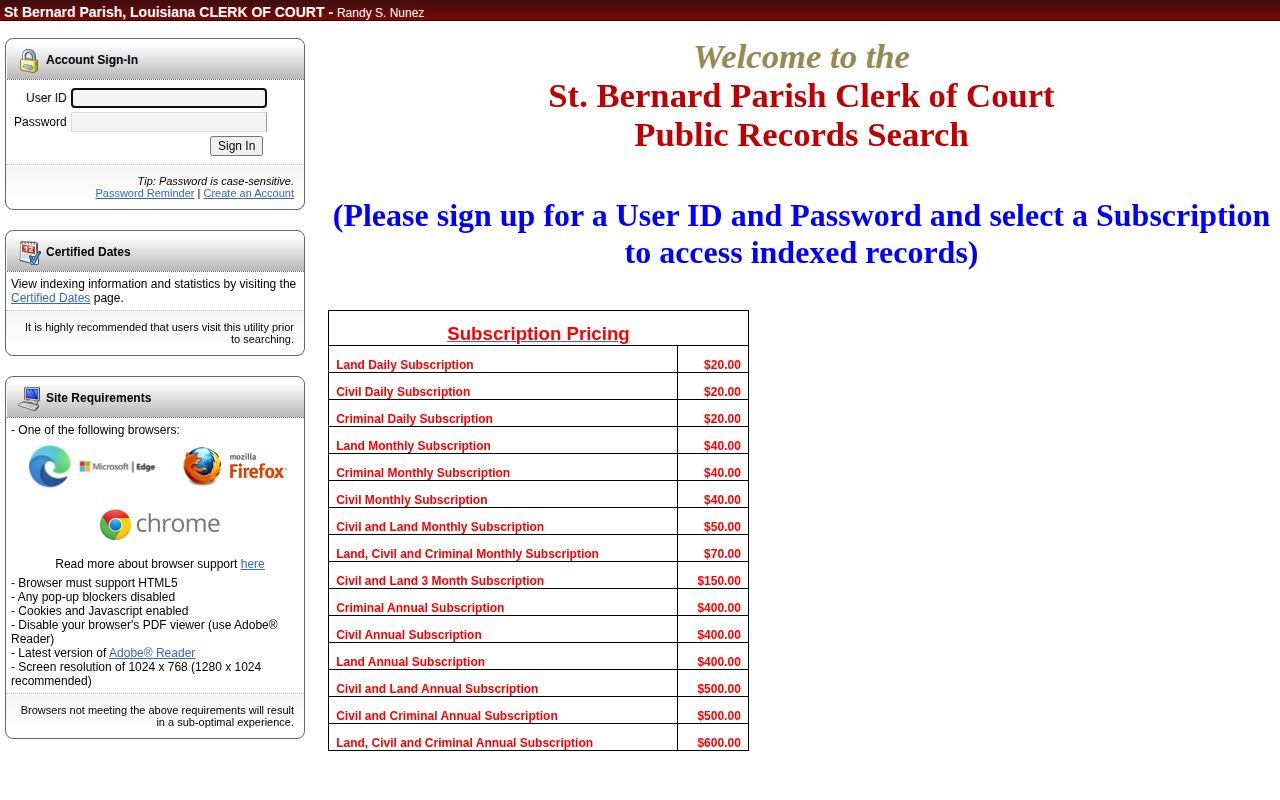This screenshot has height=800, width=1280.
Task: Select 'Civil and Land Annual Subscription' text
Action: [x=437, y=689]
